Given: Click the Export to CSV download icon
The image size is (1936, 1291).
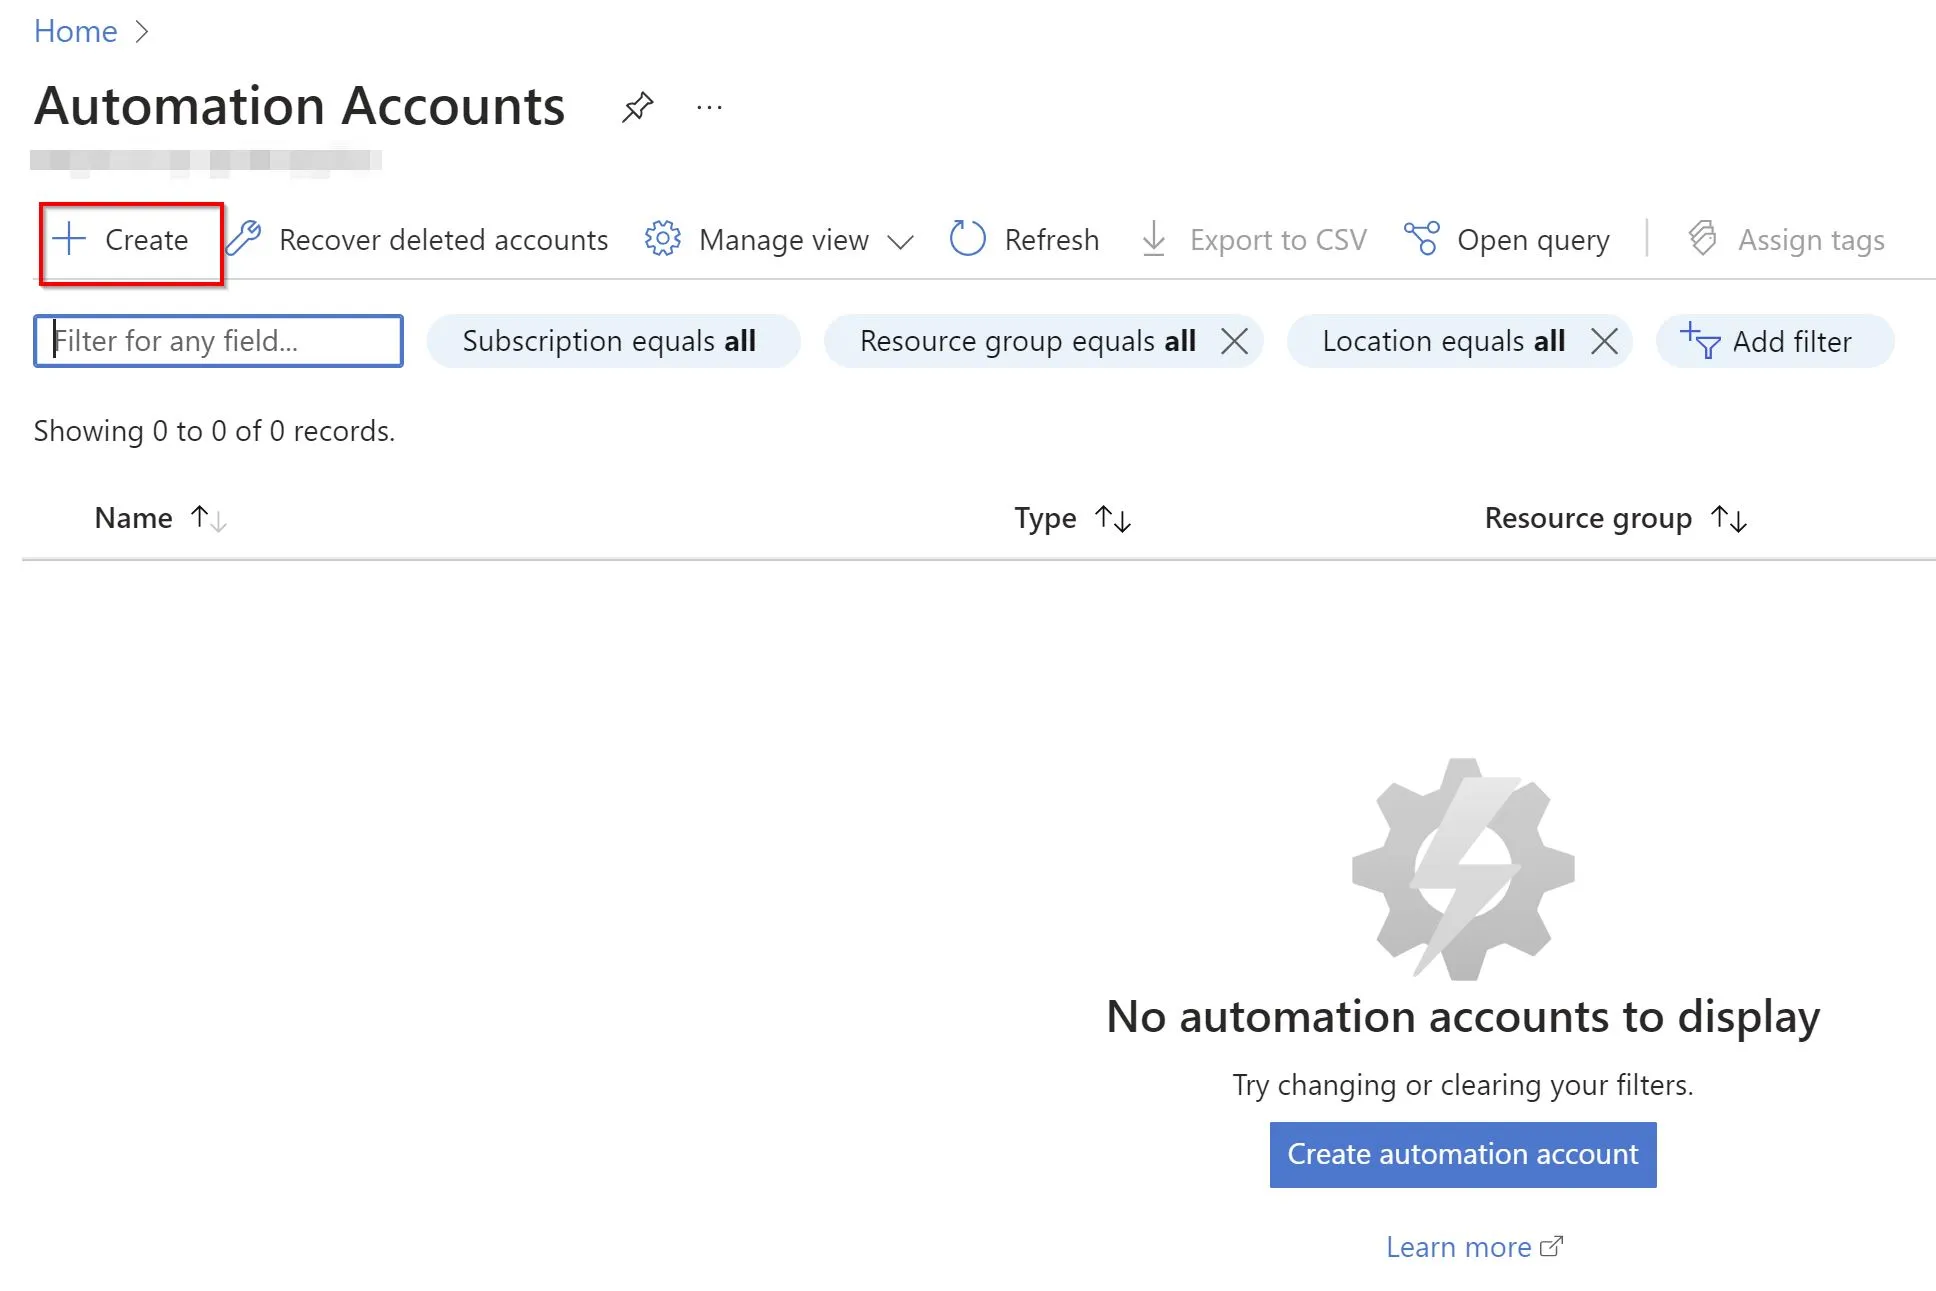Looking at the screenshot, I should click(x=1153, y=239).
